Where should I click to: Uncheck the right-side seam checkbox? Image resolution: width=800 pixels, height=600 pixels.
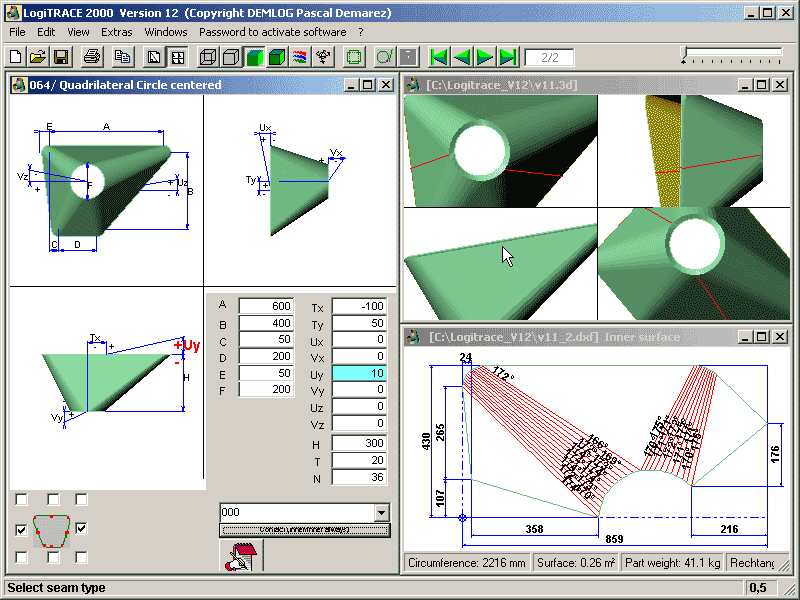pyautogui.click(x=81, y=529)
